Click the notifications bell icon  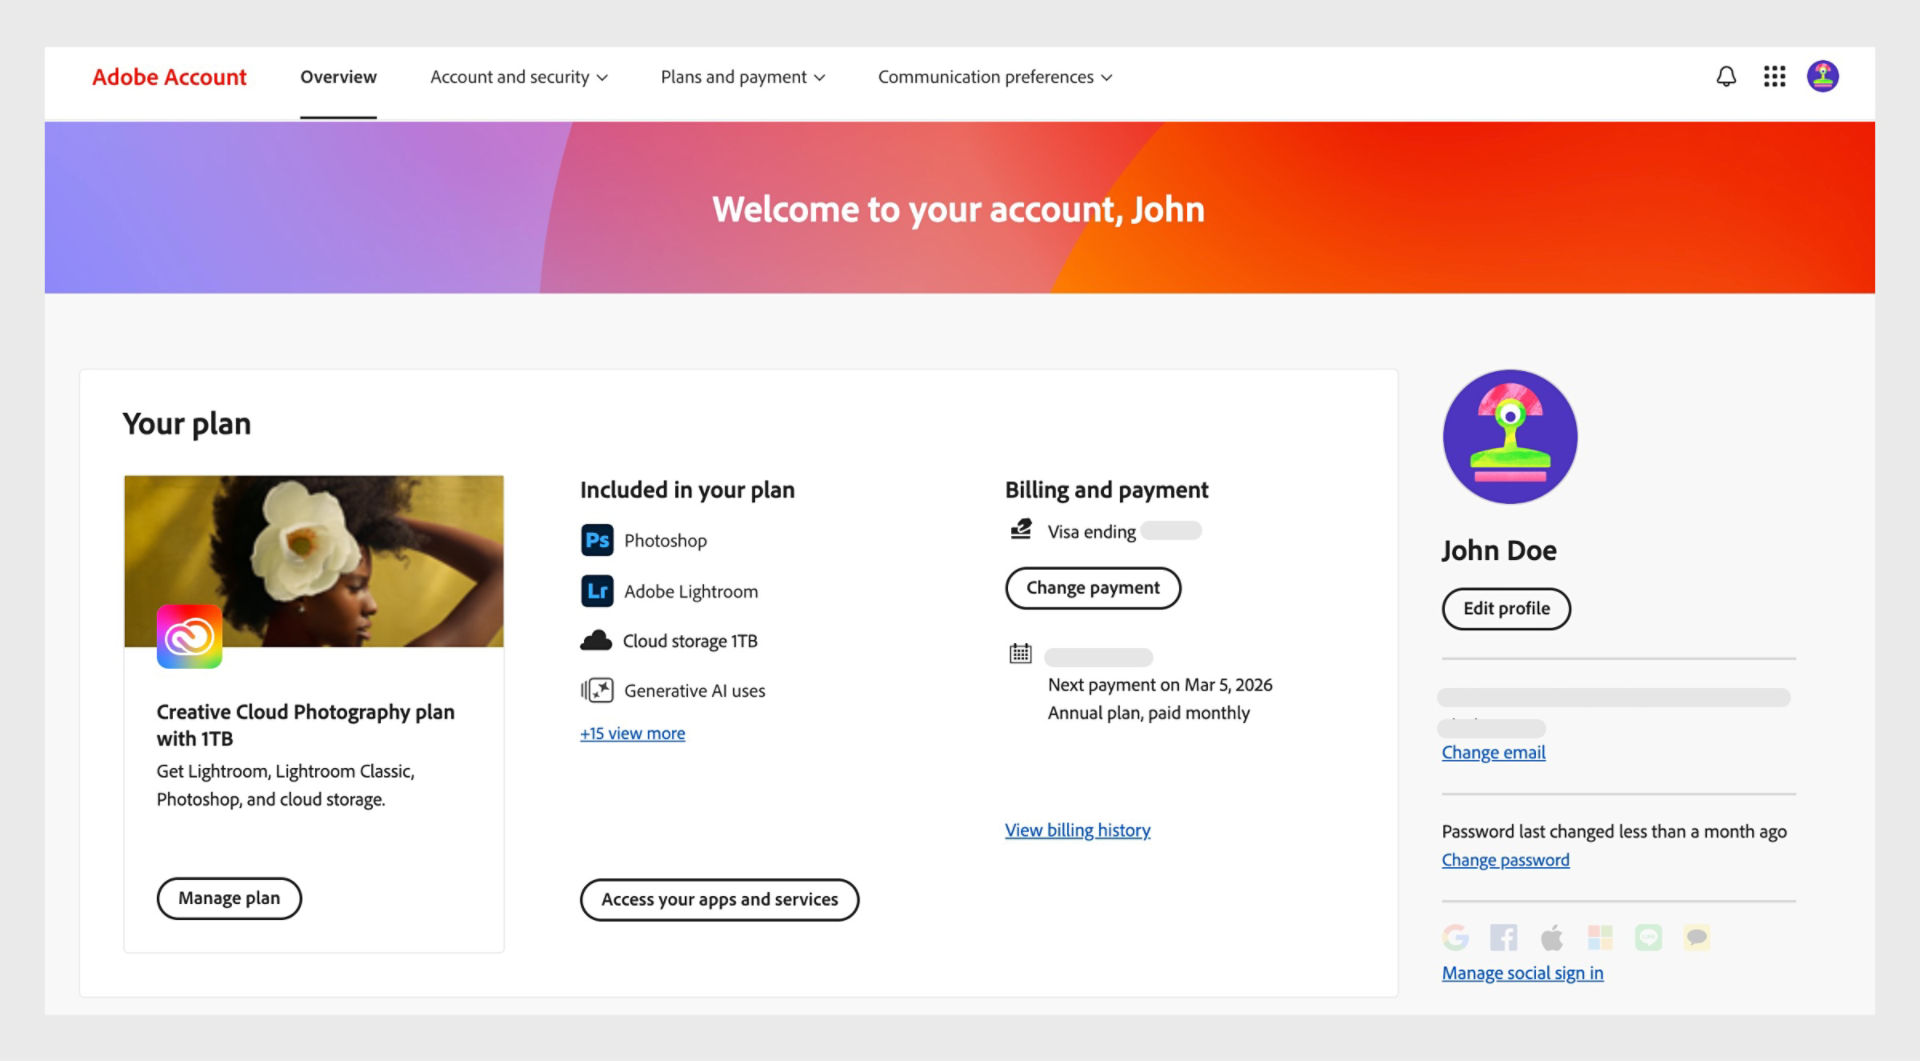pyautogui.click(x=1726, y=77)
